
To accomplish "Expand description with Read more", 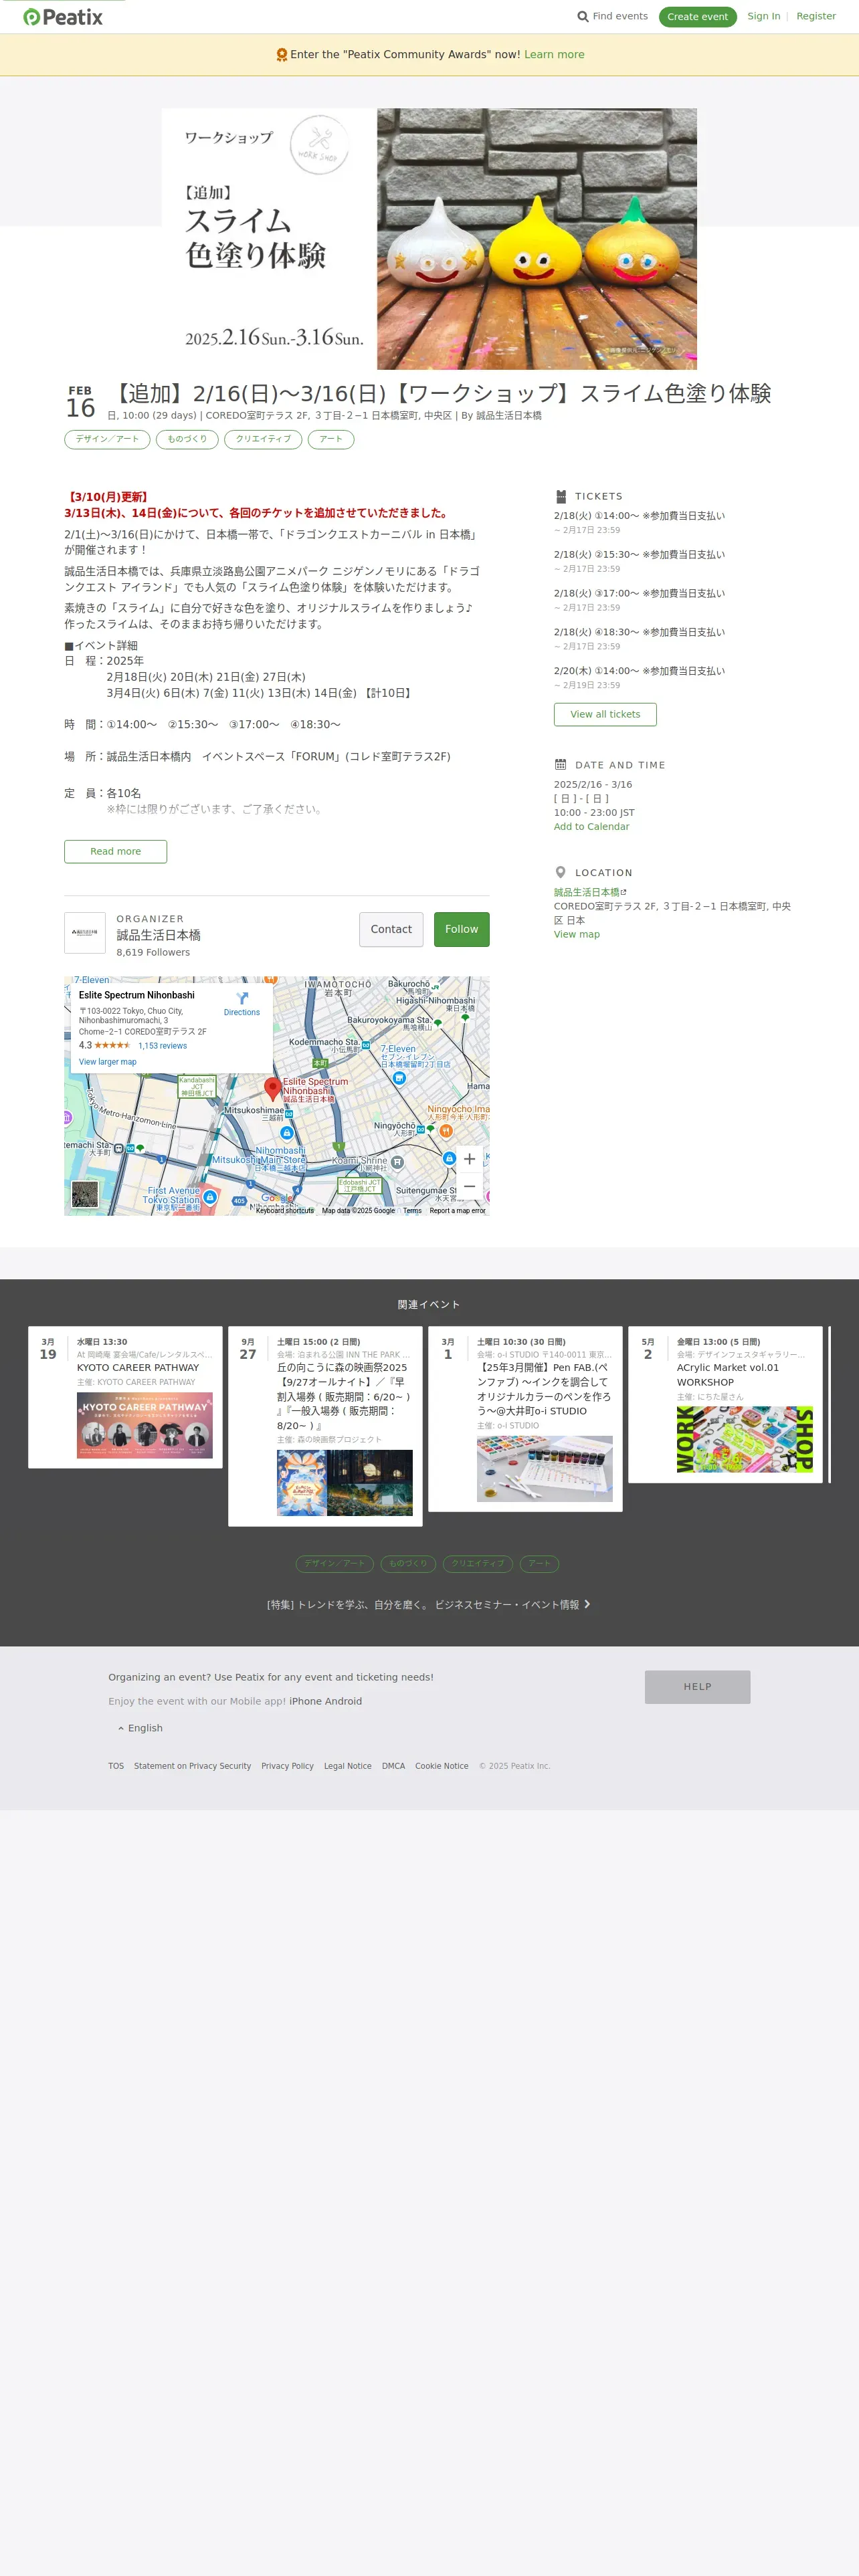I will [x=115, y=851].
